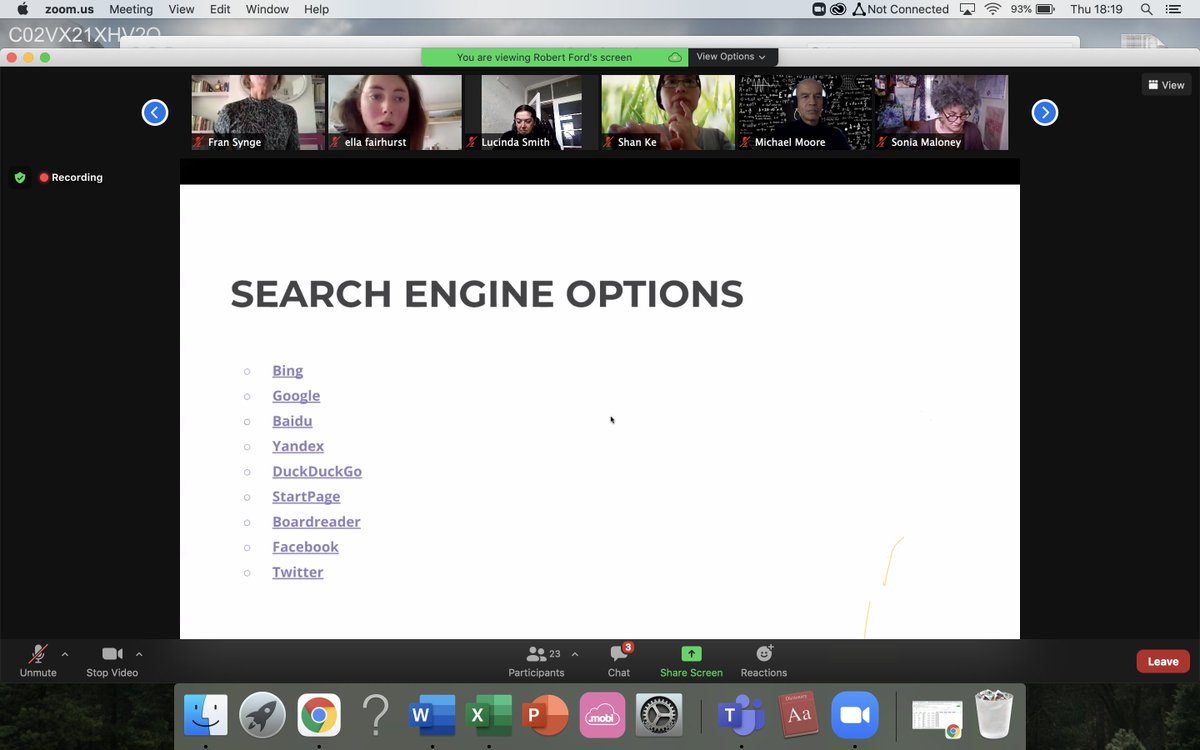Open the Google link
Screen dimensions: 1200x750
pos(296,395)
